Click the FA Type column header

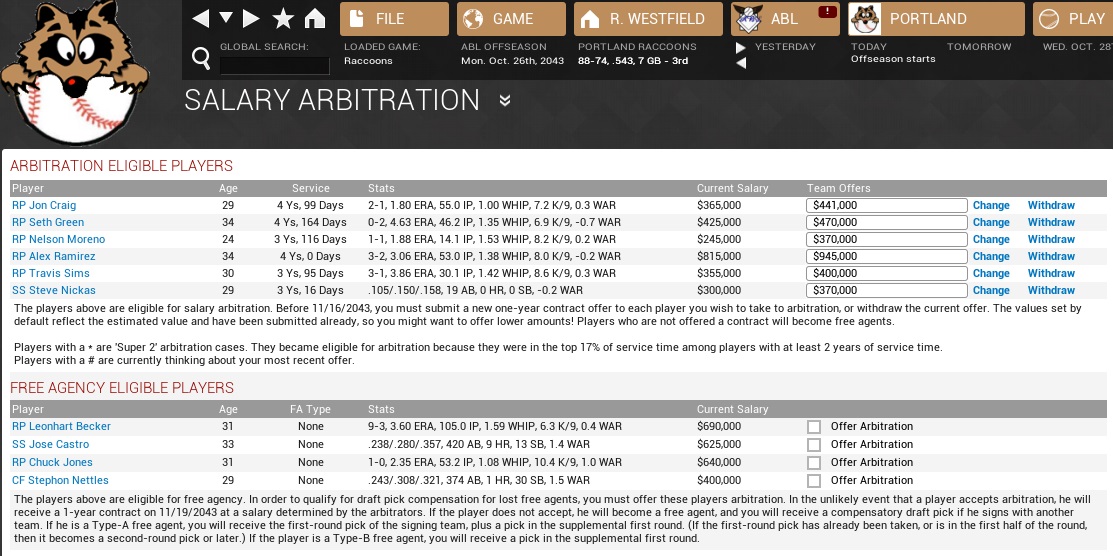click(310, 409)
